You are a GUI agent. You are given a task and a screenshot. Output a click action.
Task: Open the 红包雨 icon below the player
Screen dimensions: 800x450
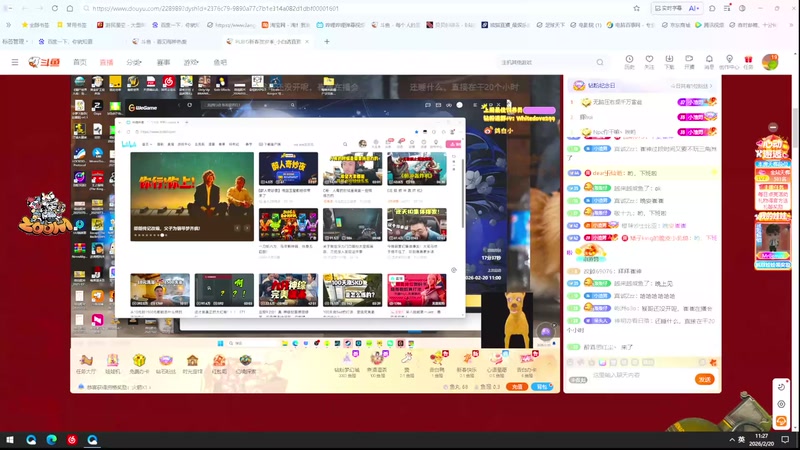tap(219, 364)
